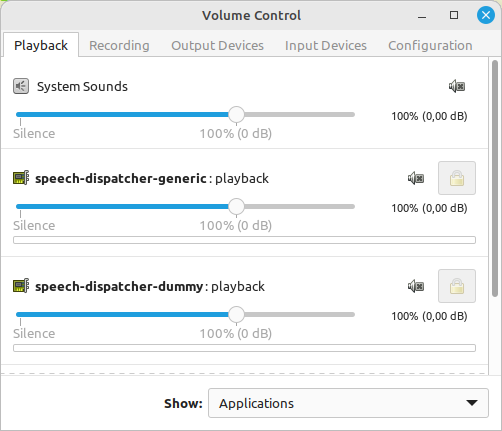Click the speech-dispatcher-dummy sound card icon

pos(21,286)
